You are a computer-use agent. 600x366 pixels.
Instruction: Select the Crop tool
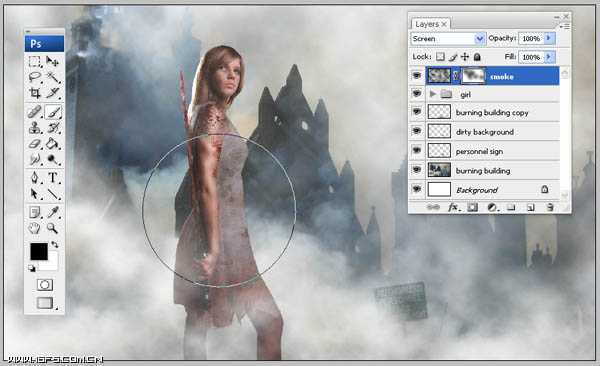click(35, 93)
